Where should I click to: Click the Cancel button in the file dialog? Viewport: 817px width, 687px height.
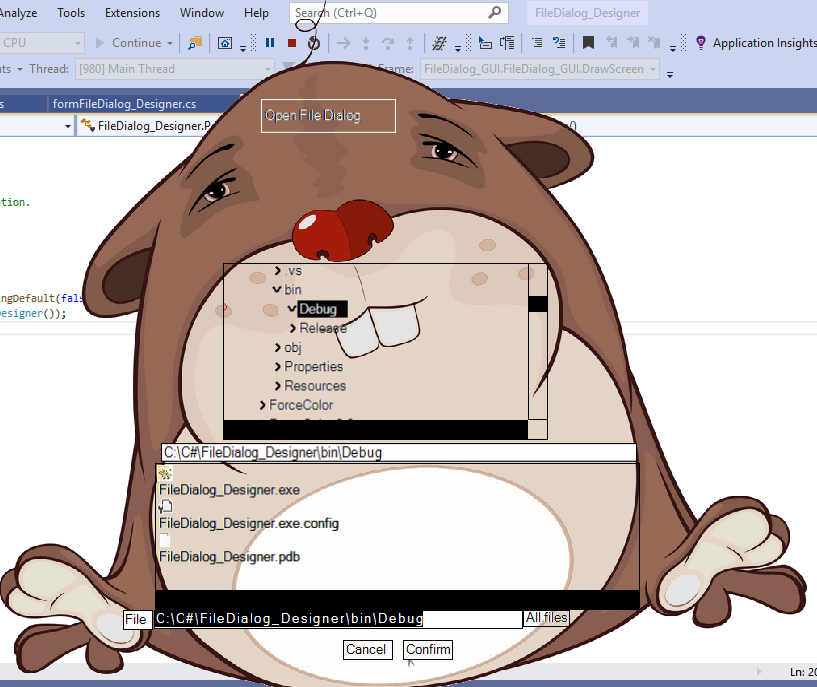pos(367,649)
